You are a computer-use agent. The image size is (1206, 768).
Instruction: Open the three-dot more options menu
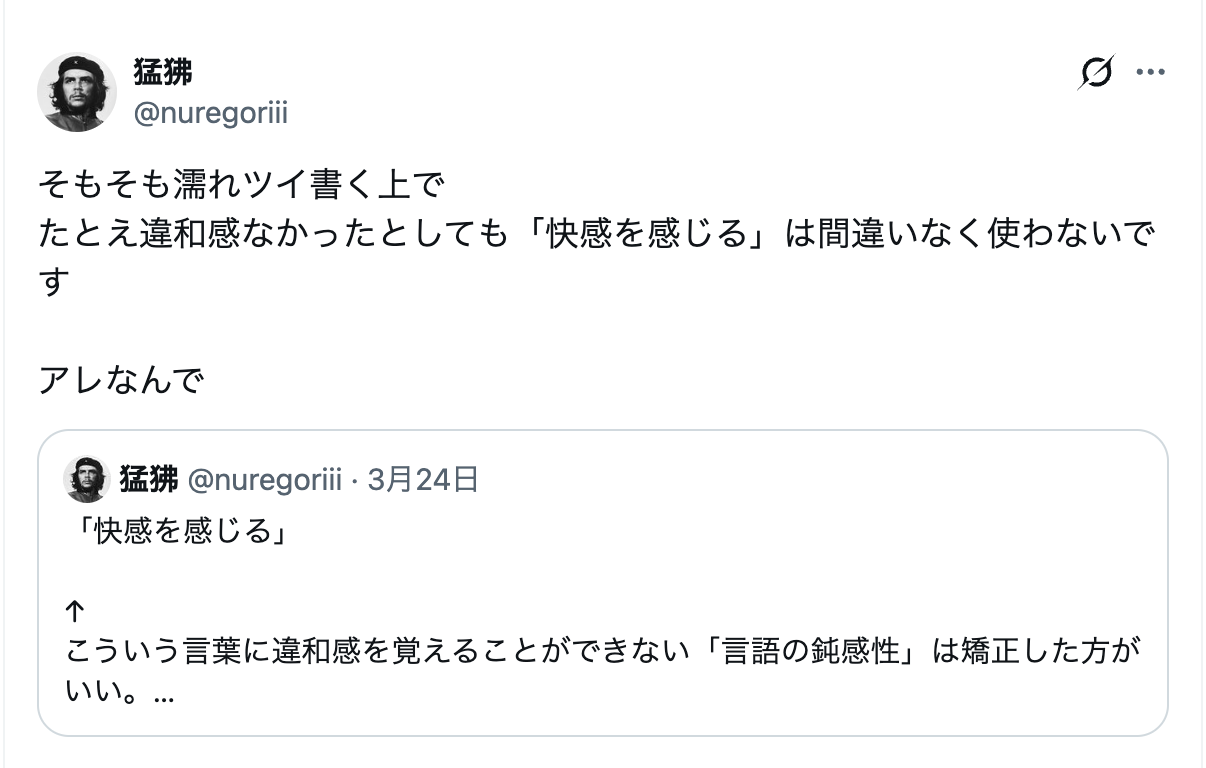(1151, 73)
